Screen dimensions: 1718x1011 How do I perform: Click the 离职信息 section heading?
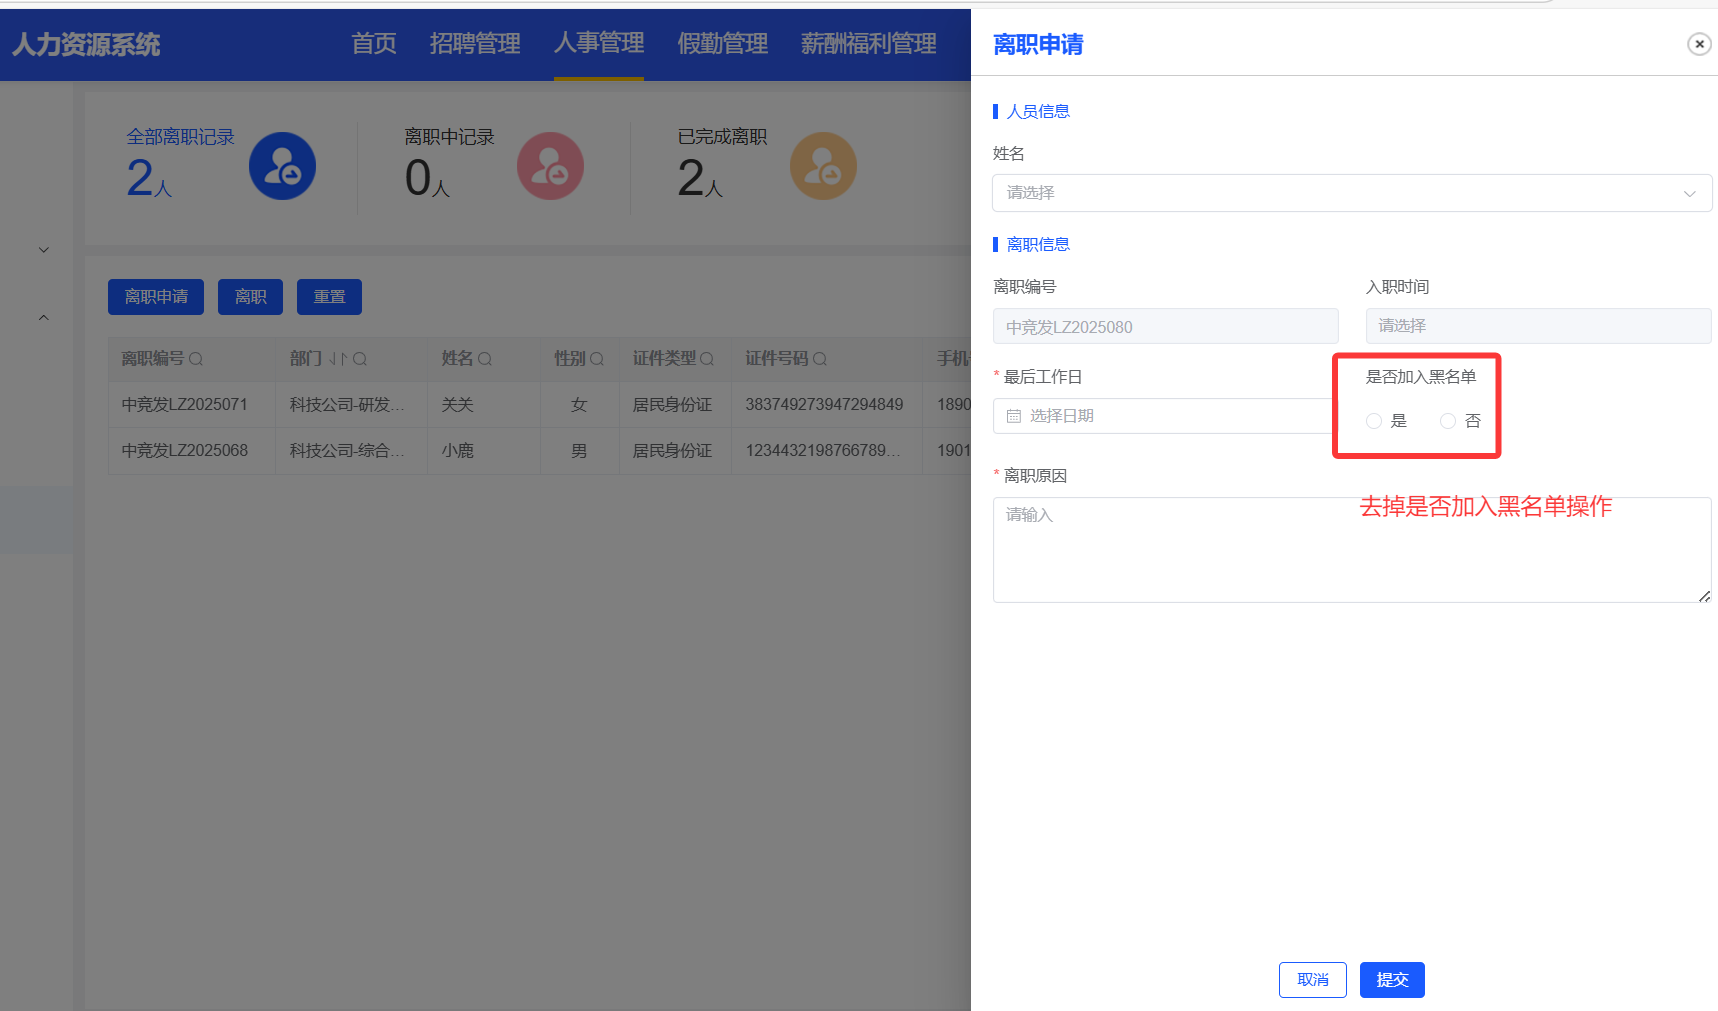[x=1038, y=245]
